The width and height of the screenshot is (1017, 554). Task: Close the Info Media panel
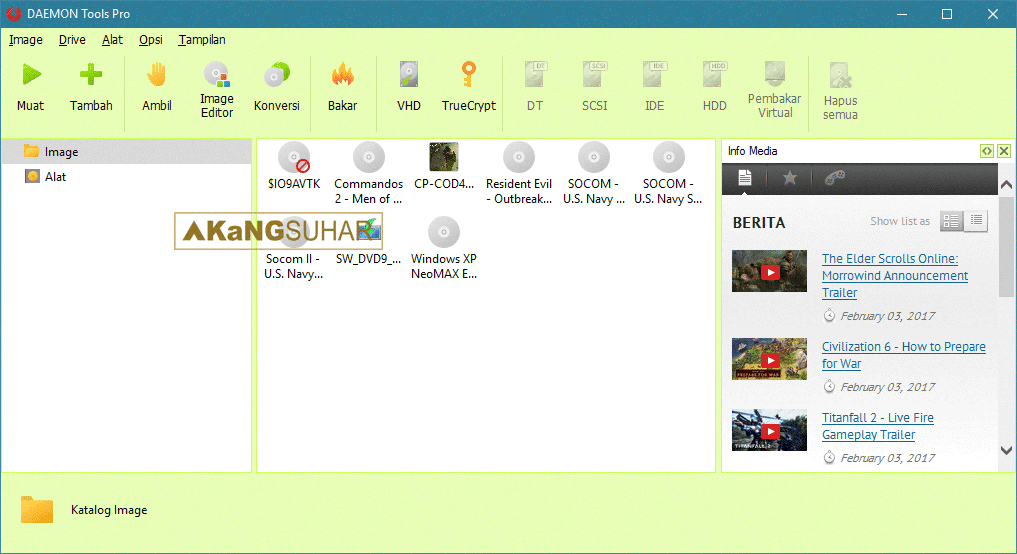tap(1004, 151)
